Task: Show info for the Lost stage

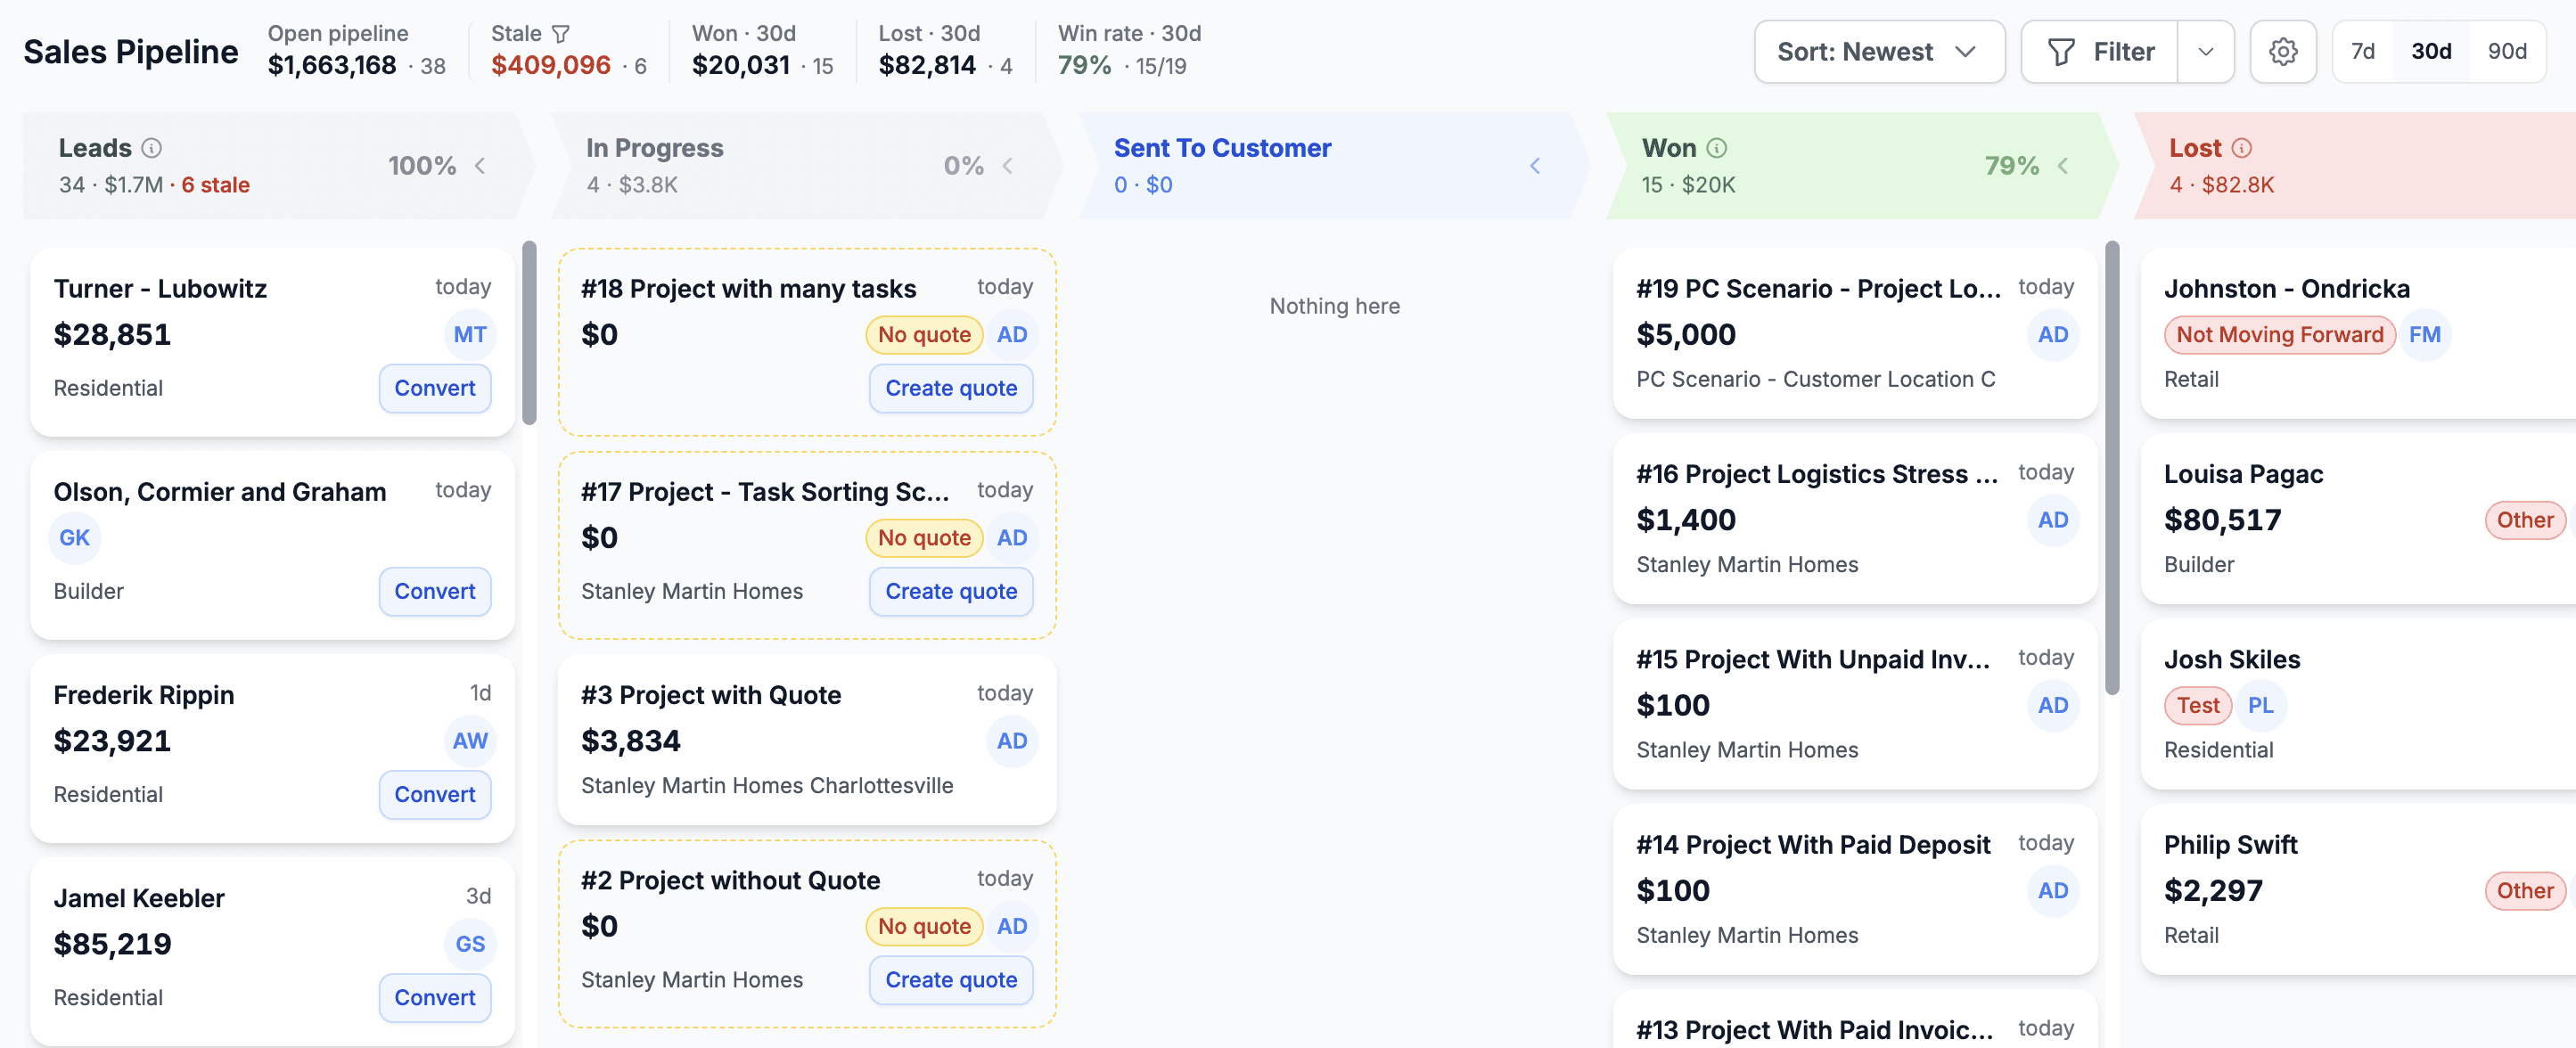Action: (2241, 148)
